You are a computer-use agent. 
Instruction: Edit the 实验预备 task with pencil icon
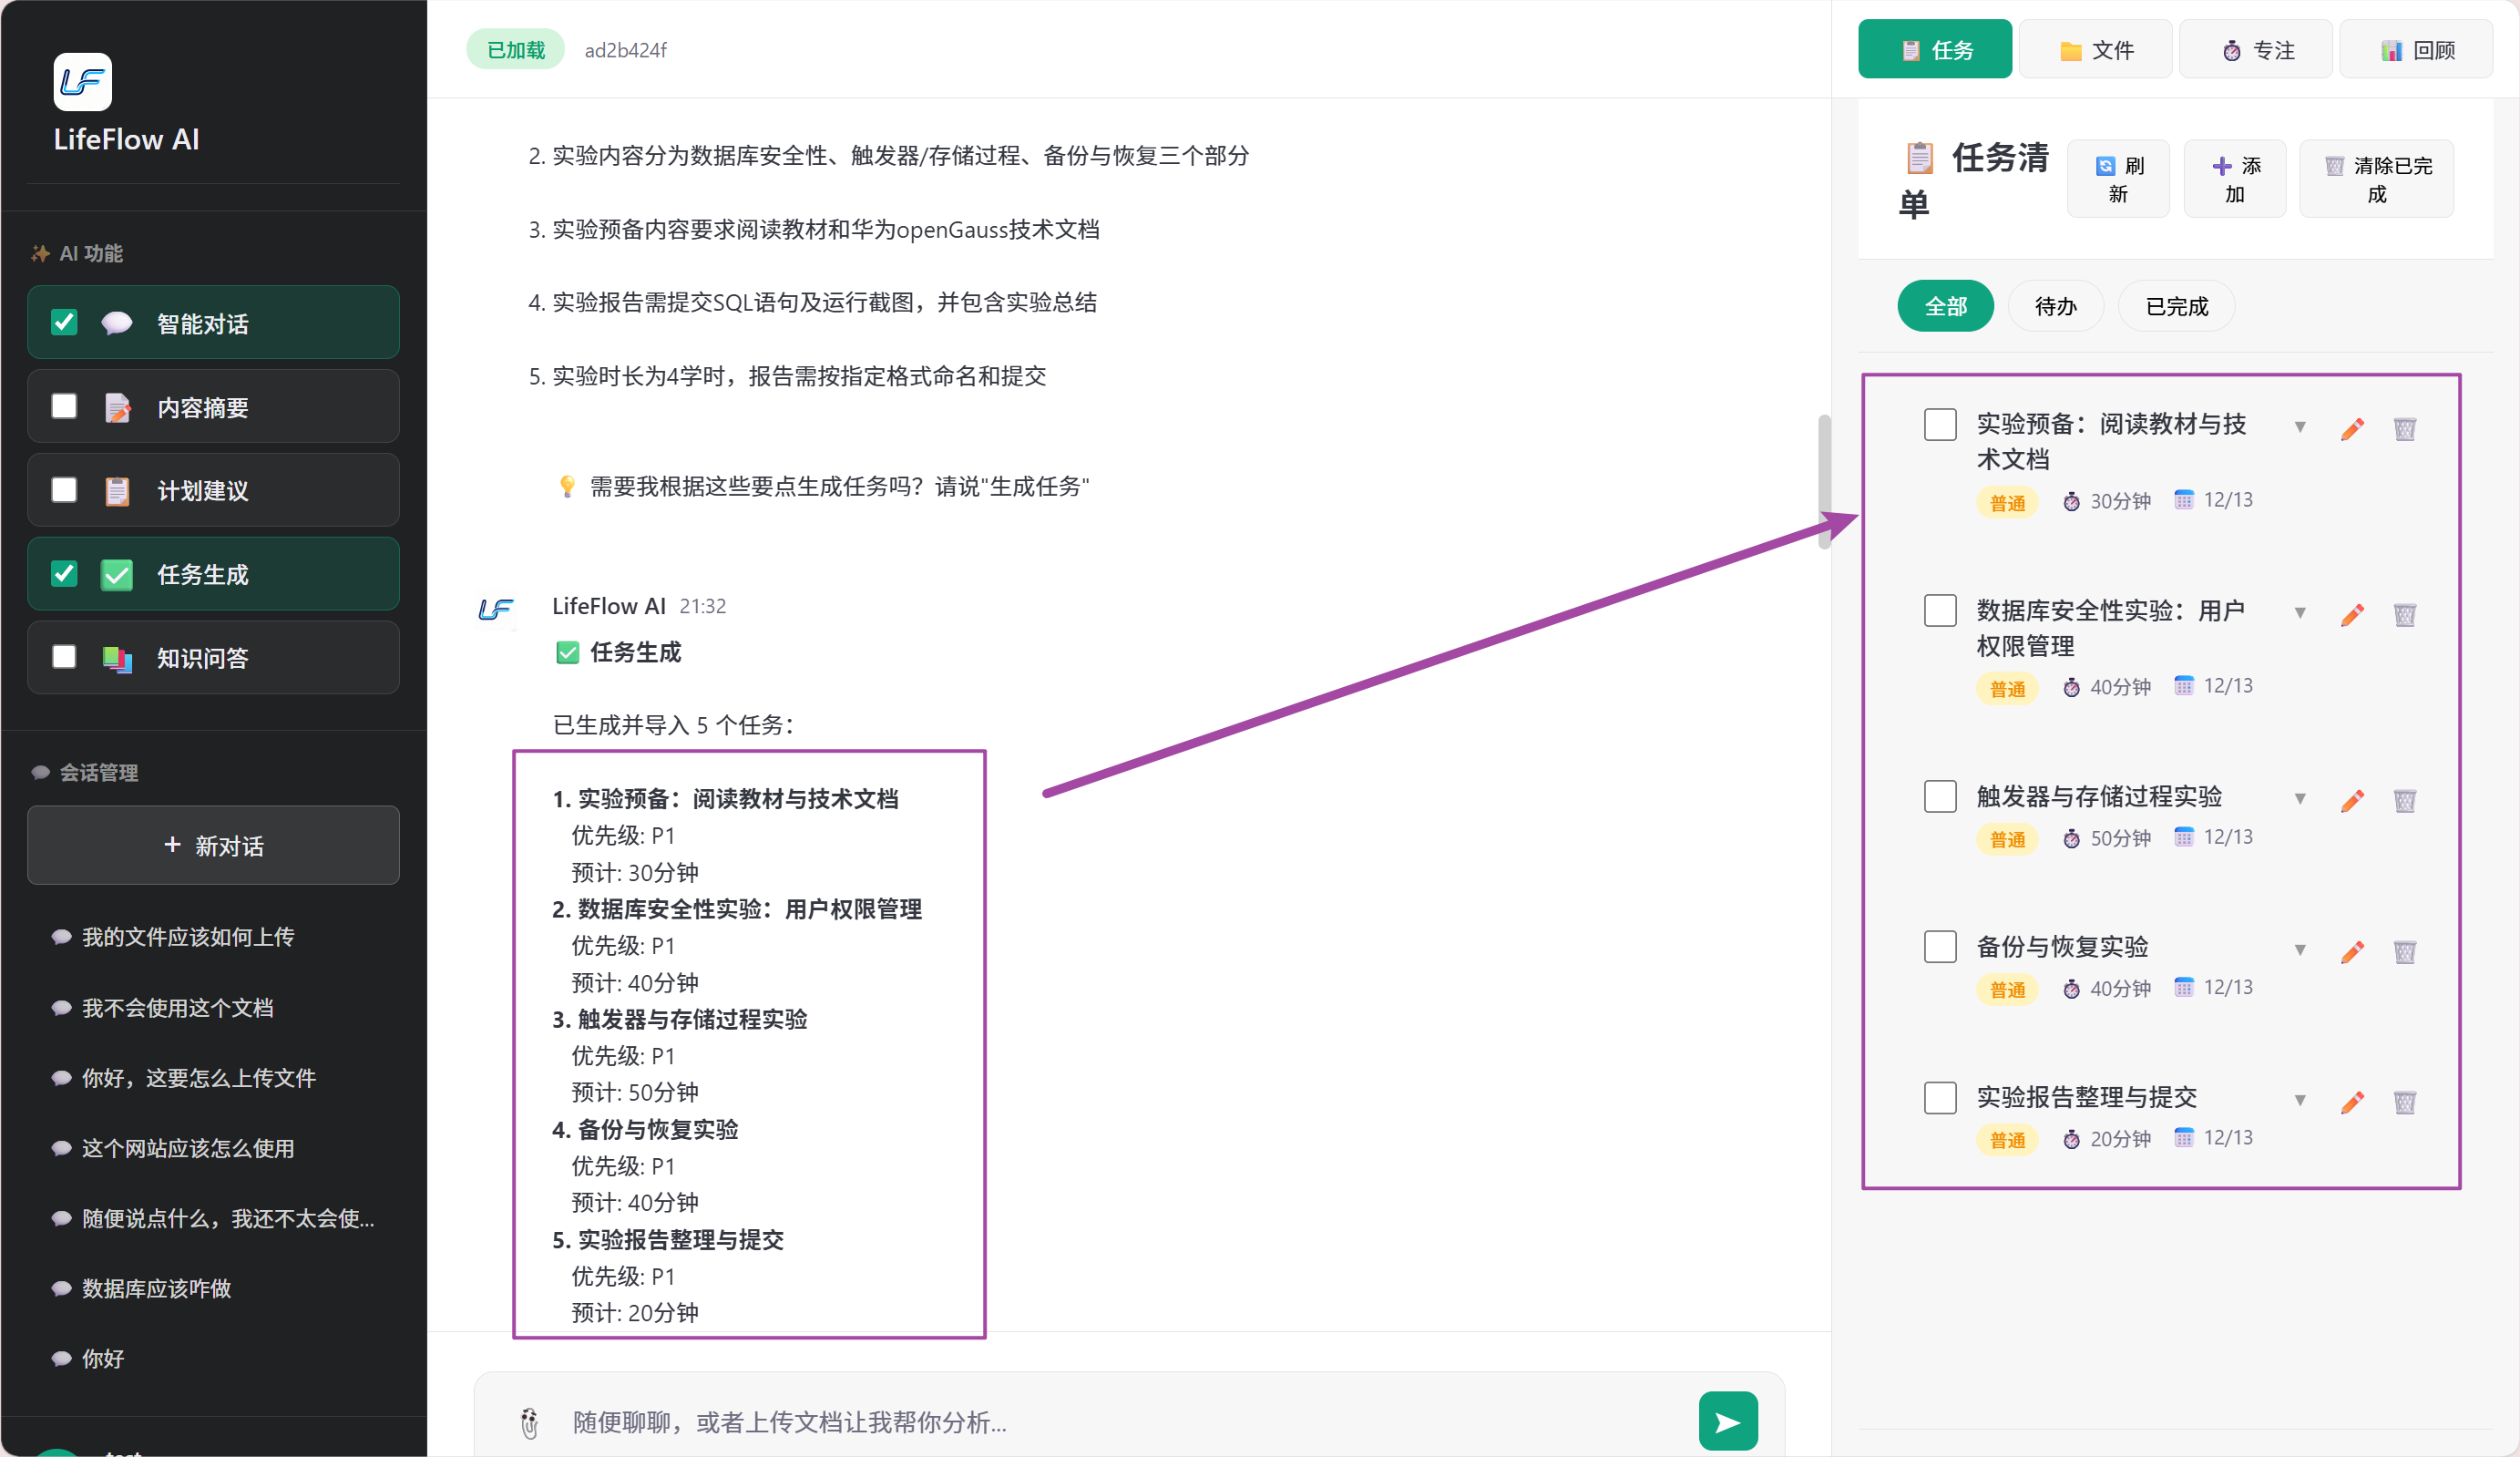point(2352,429)
